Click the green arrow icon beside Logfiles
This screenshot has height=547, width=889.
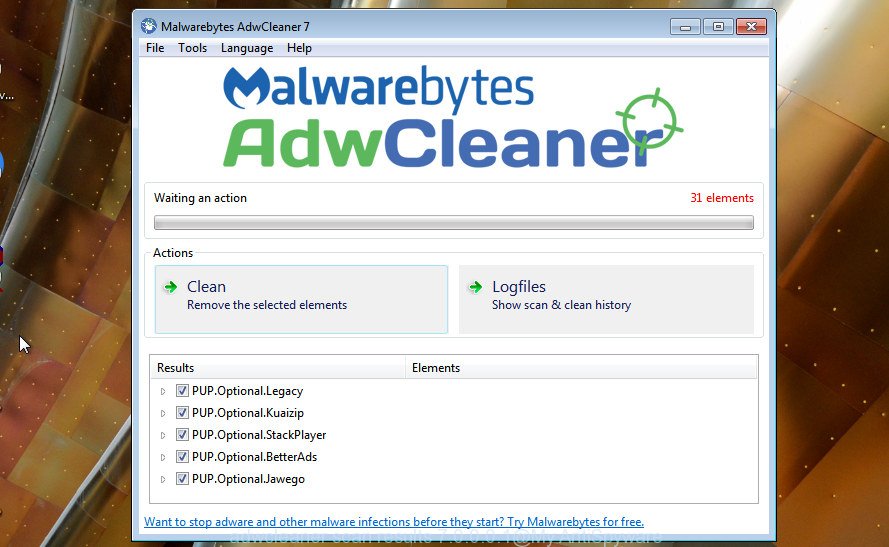click(x=476, y=287)
